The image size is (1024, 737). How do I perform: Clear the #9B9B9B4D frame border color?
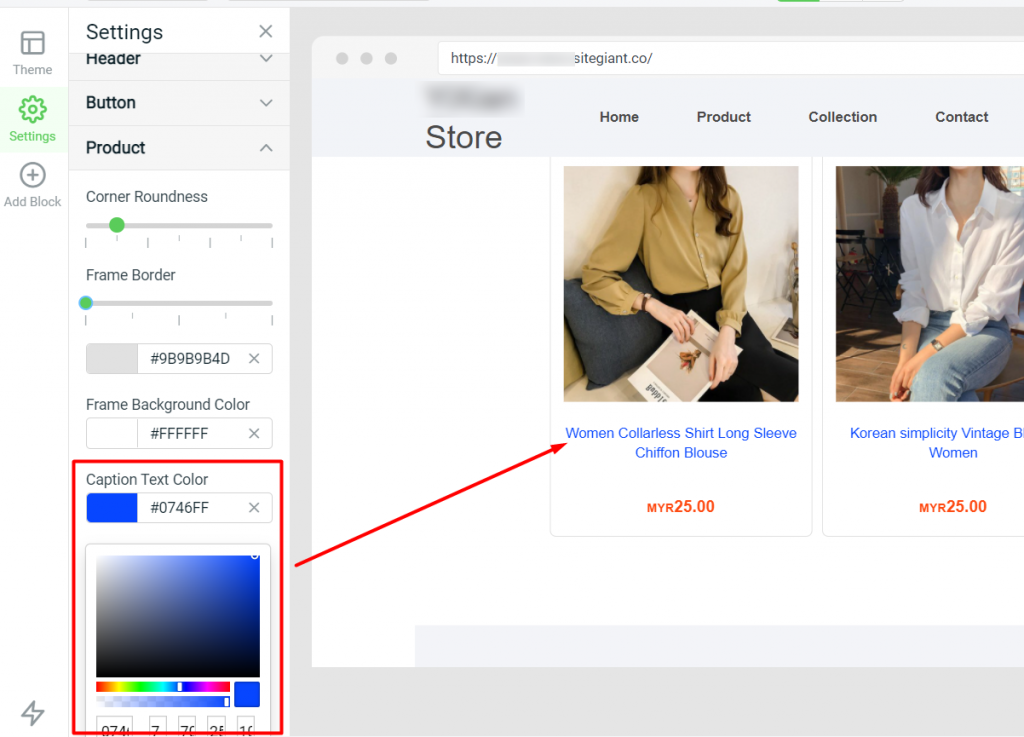[254, 358]
